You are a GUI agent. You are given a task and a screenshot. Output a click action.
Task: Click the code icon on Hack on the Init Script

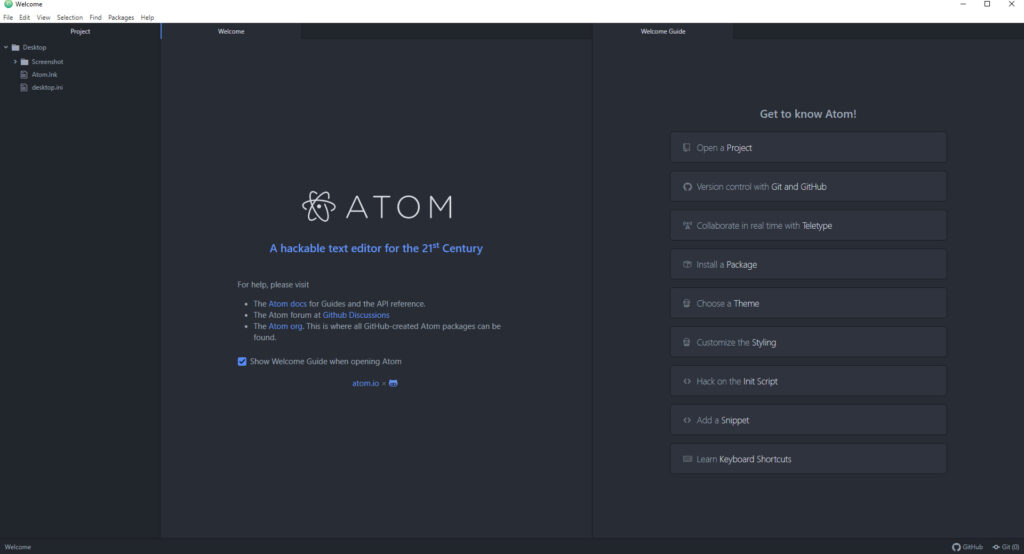pyautogui.click(x=687, y=382)
